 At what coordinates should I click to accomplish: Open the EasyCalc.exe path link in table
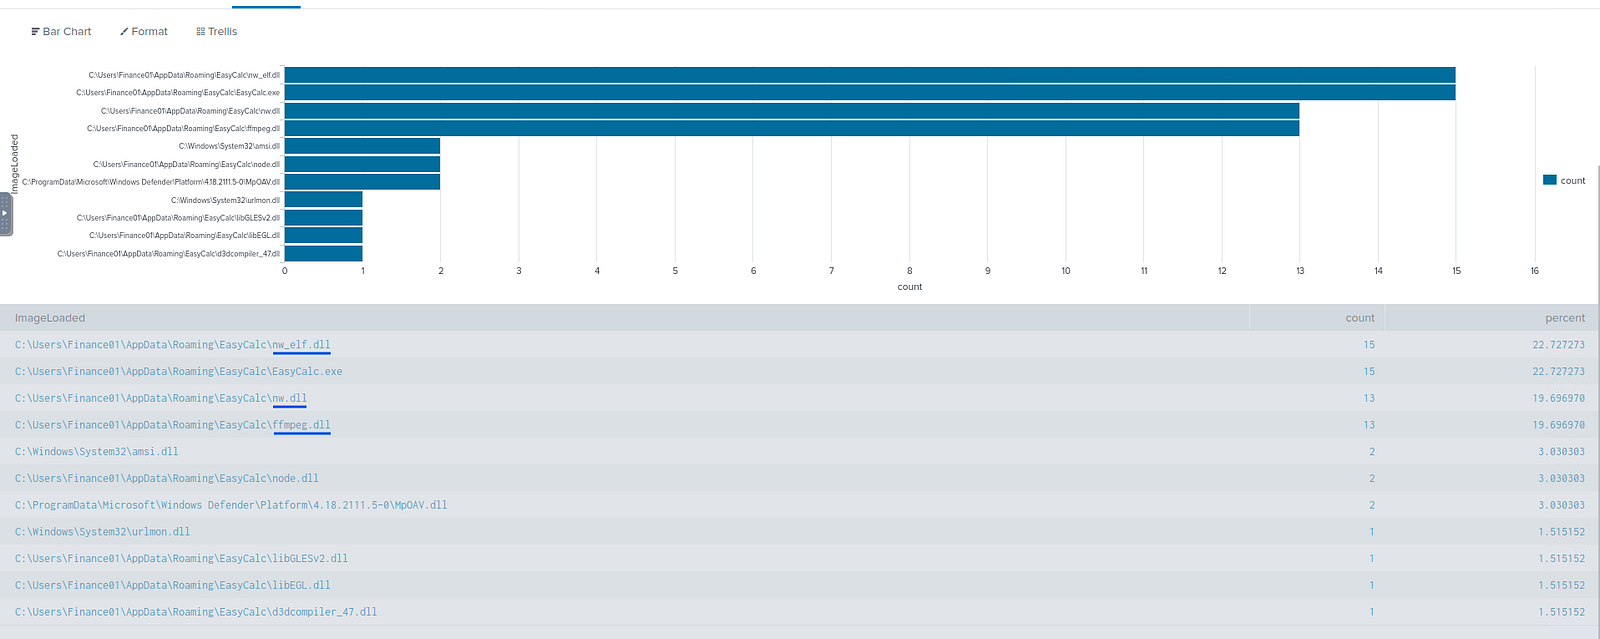tap(178, 372)
